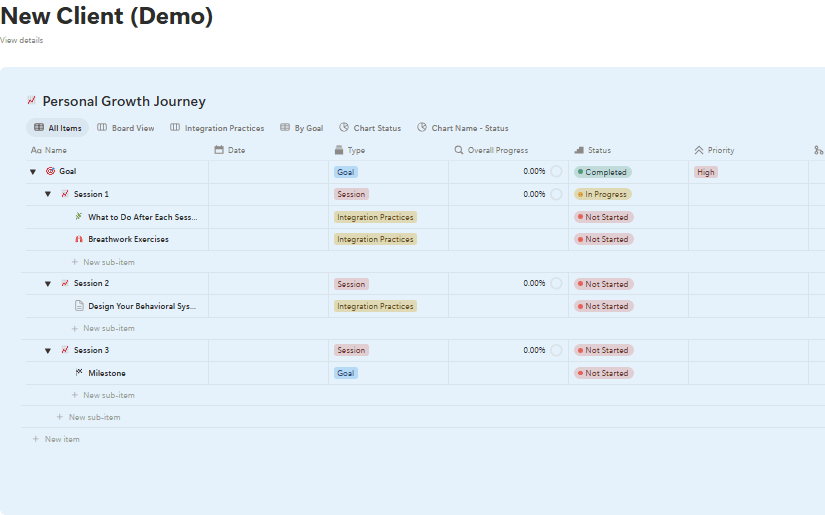This screenshot has height=515, width=825.
Task: Add New sub-item under the Goal level
Action: (88, 417)
